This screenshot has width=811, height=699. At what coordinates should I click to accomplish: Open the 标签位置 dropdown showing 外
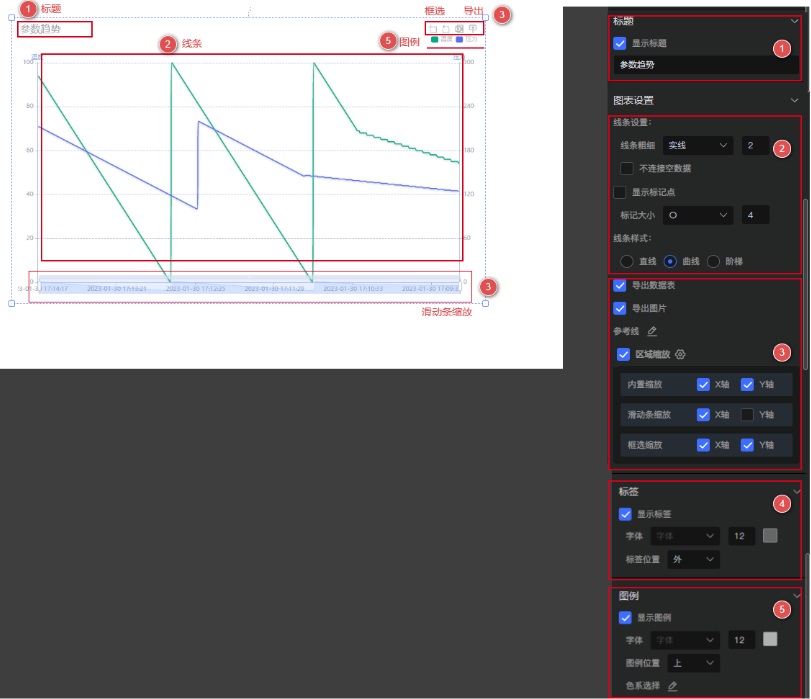(x=694, y=559)
